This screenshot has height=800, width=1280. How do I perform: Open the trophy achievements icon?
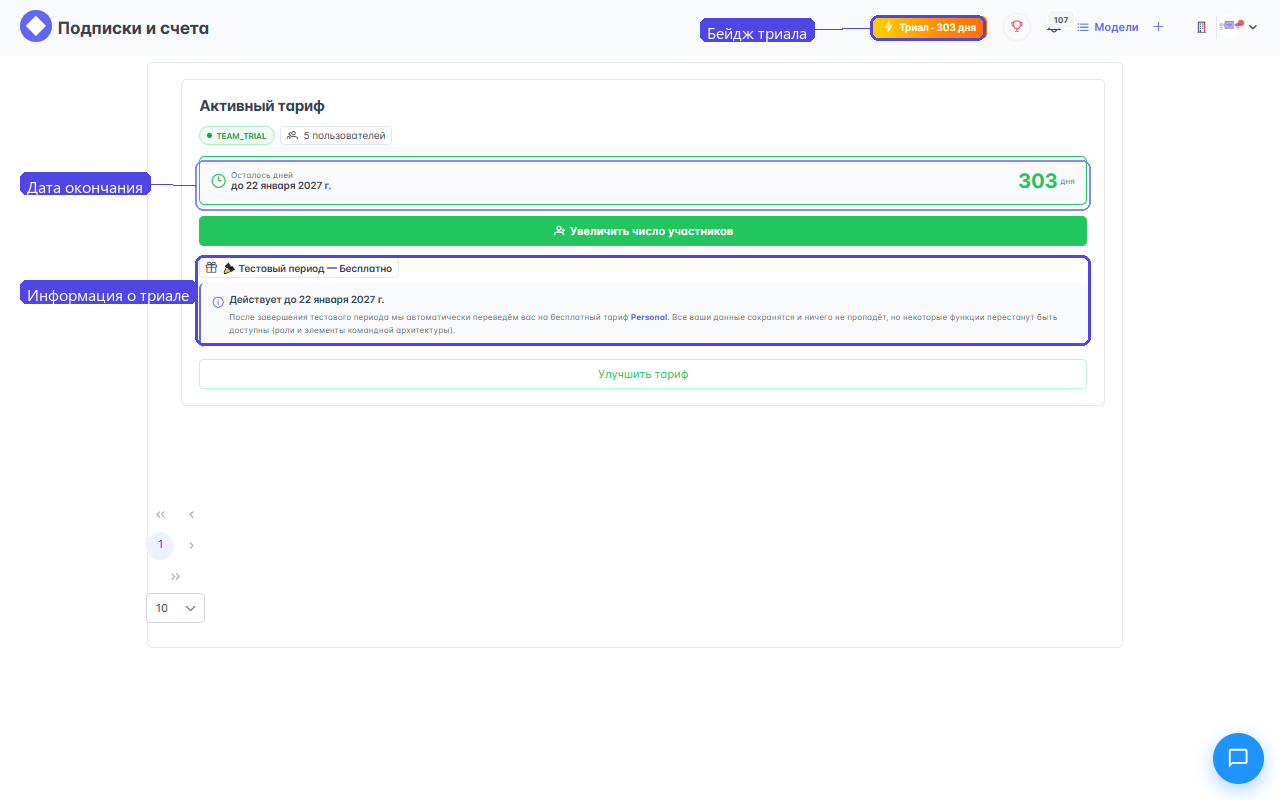1016,27
